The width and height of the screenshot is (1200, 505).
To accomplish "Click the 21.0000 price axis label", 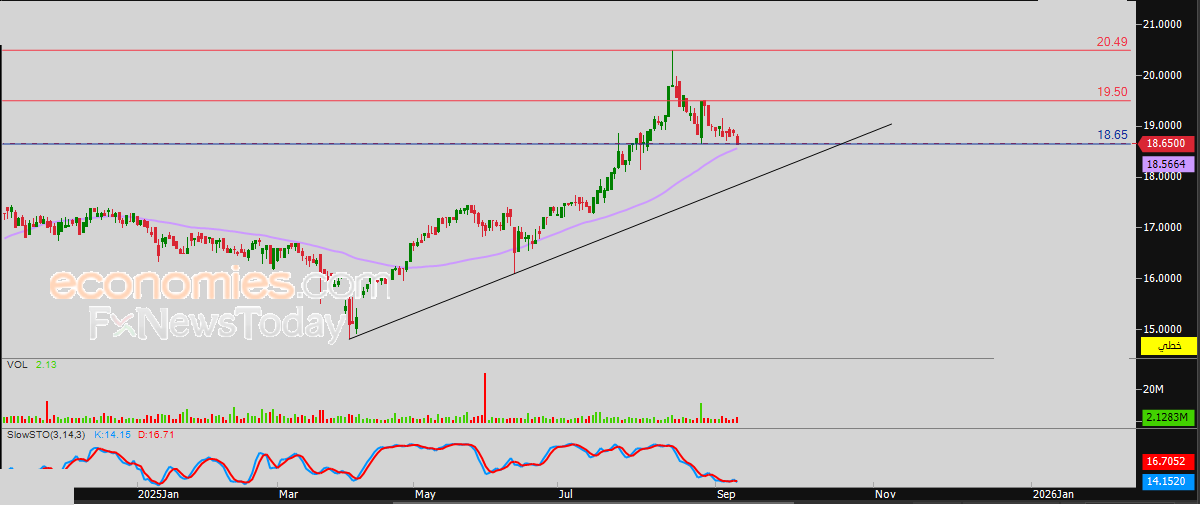I will pos(1163,24).
